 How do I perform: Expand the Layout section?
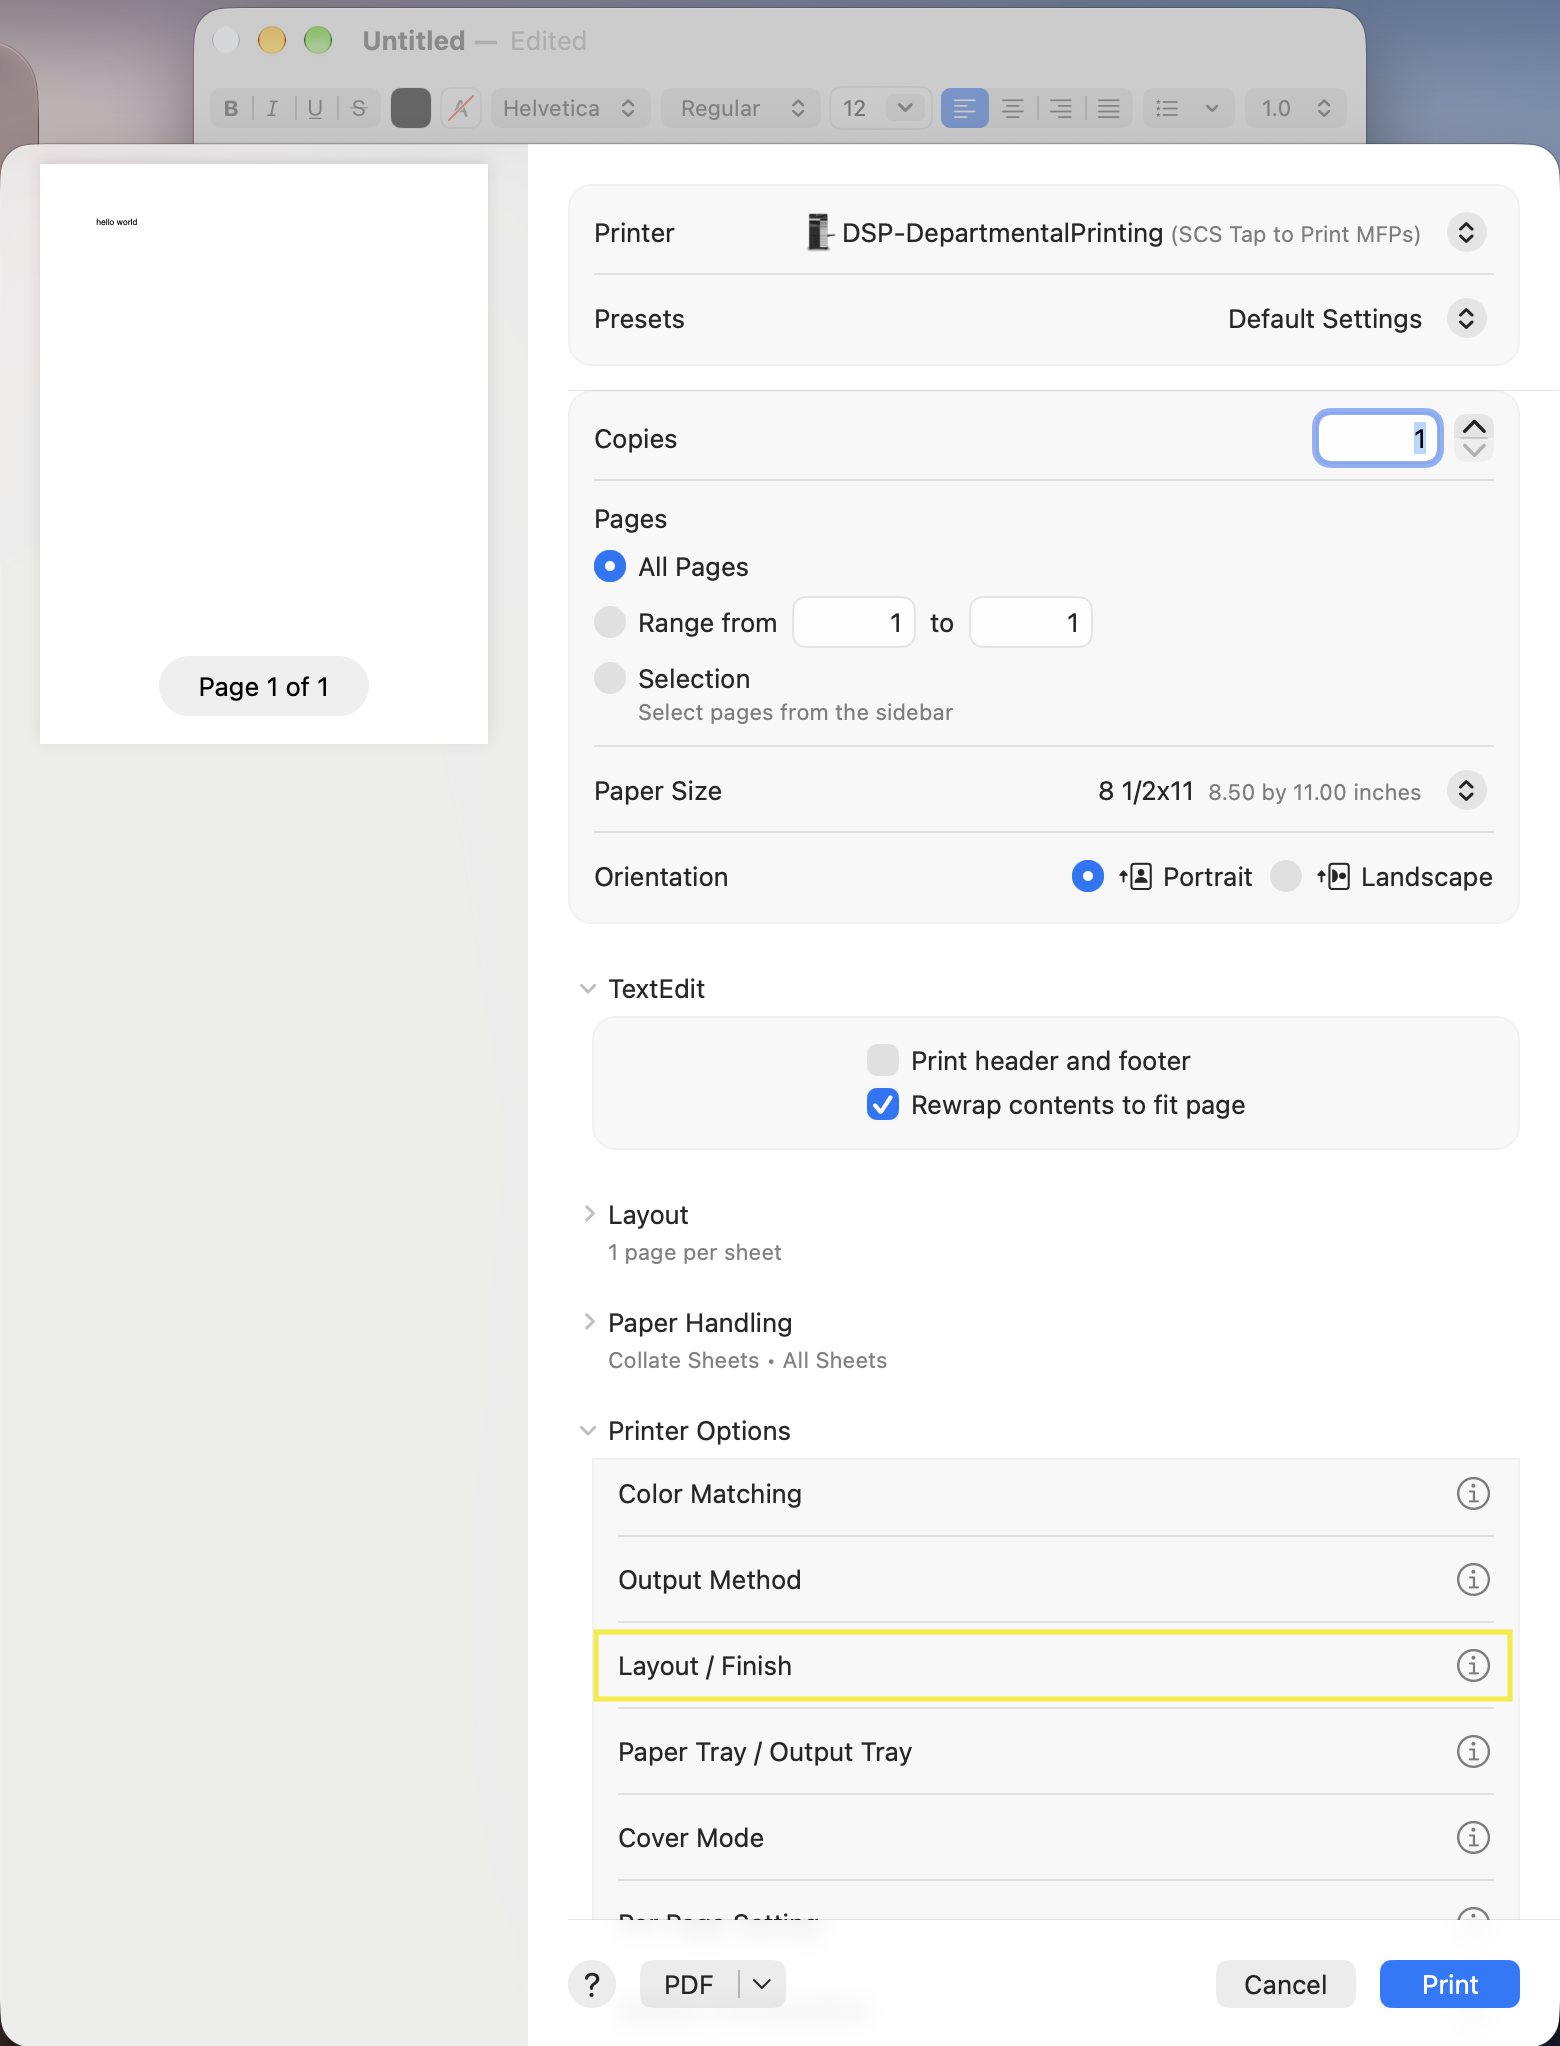coord(588,1214)
